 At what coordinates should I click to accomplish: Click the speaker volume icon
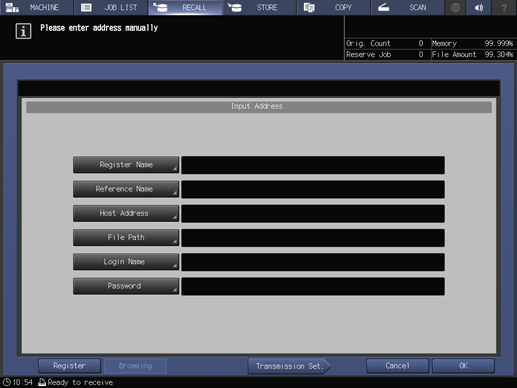pyautogui.click(x=479, y=7)
